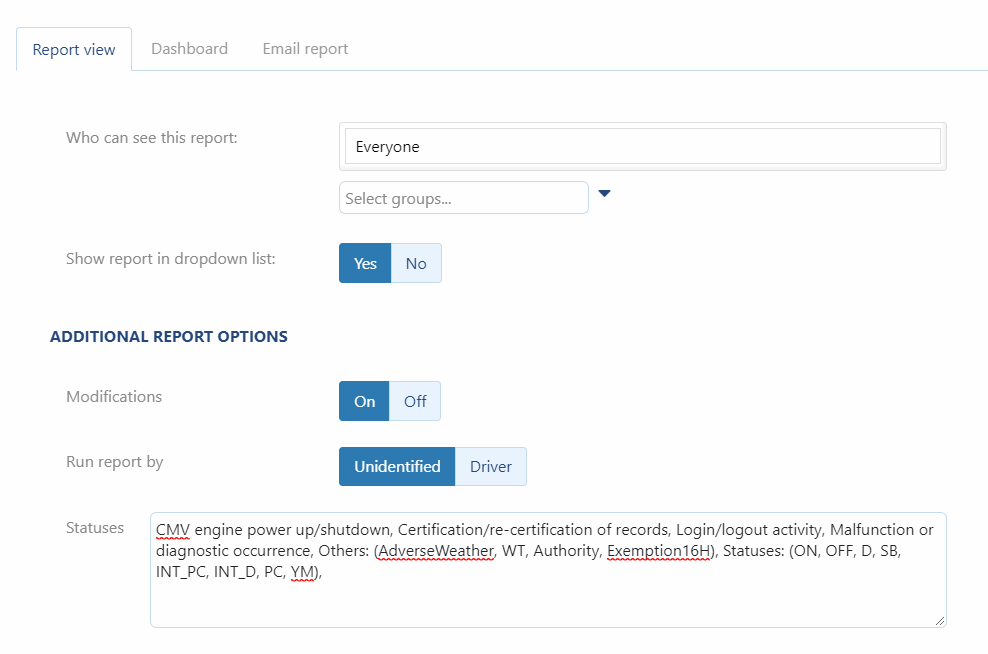
Task: Open the Dashboard tab
Action: click(x=190, y=49)
